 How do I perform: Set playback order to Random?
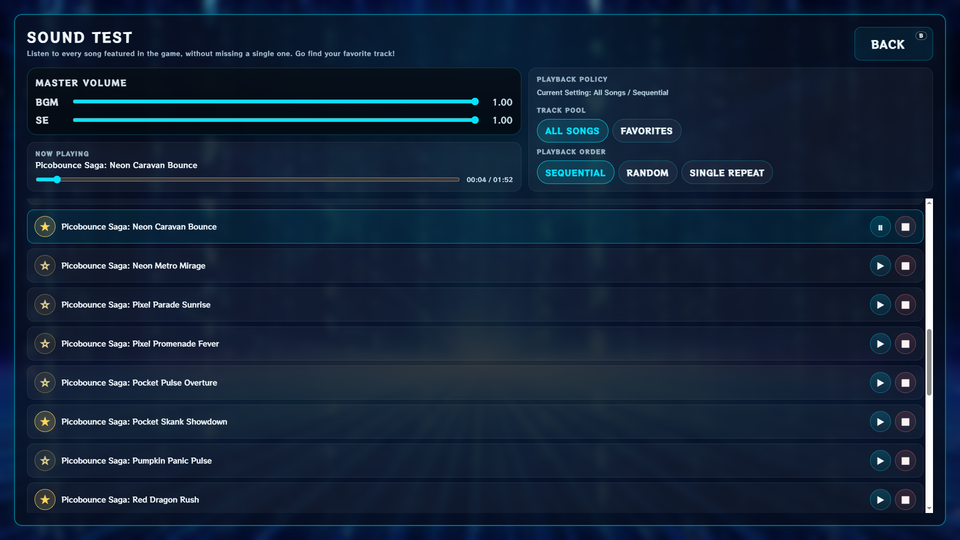point(647,173)
